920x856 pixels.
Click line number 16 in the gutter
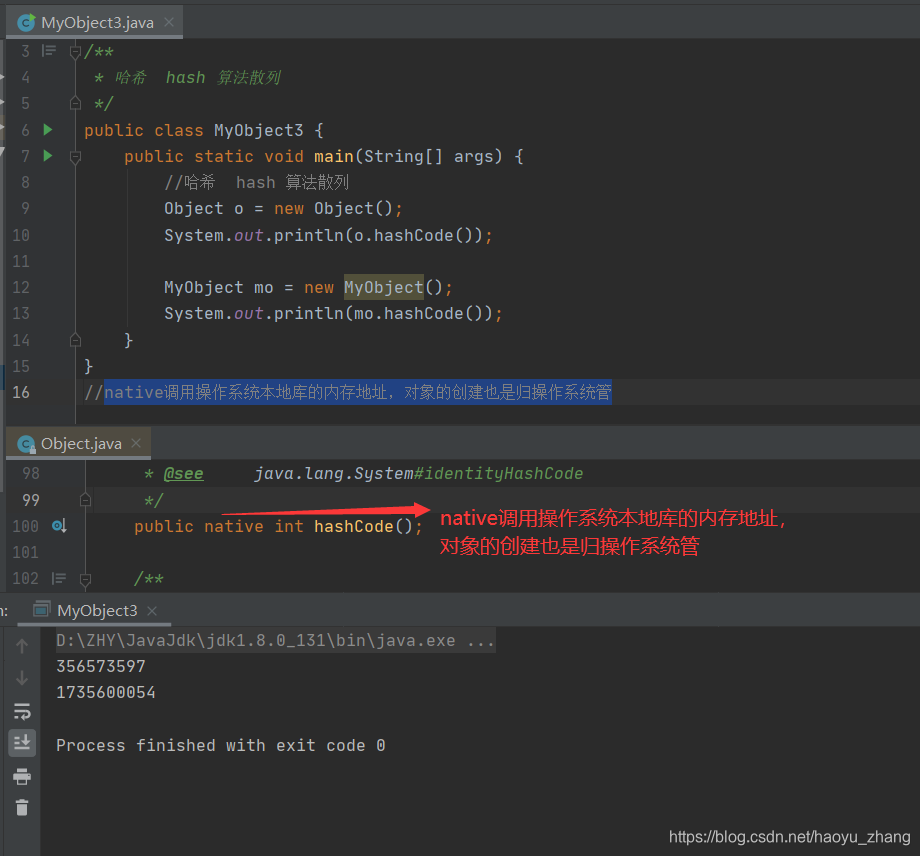pyautogui.click(x=21, y=392)
